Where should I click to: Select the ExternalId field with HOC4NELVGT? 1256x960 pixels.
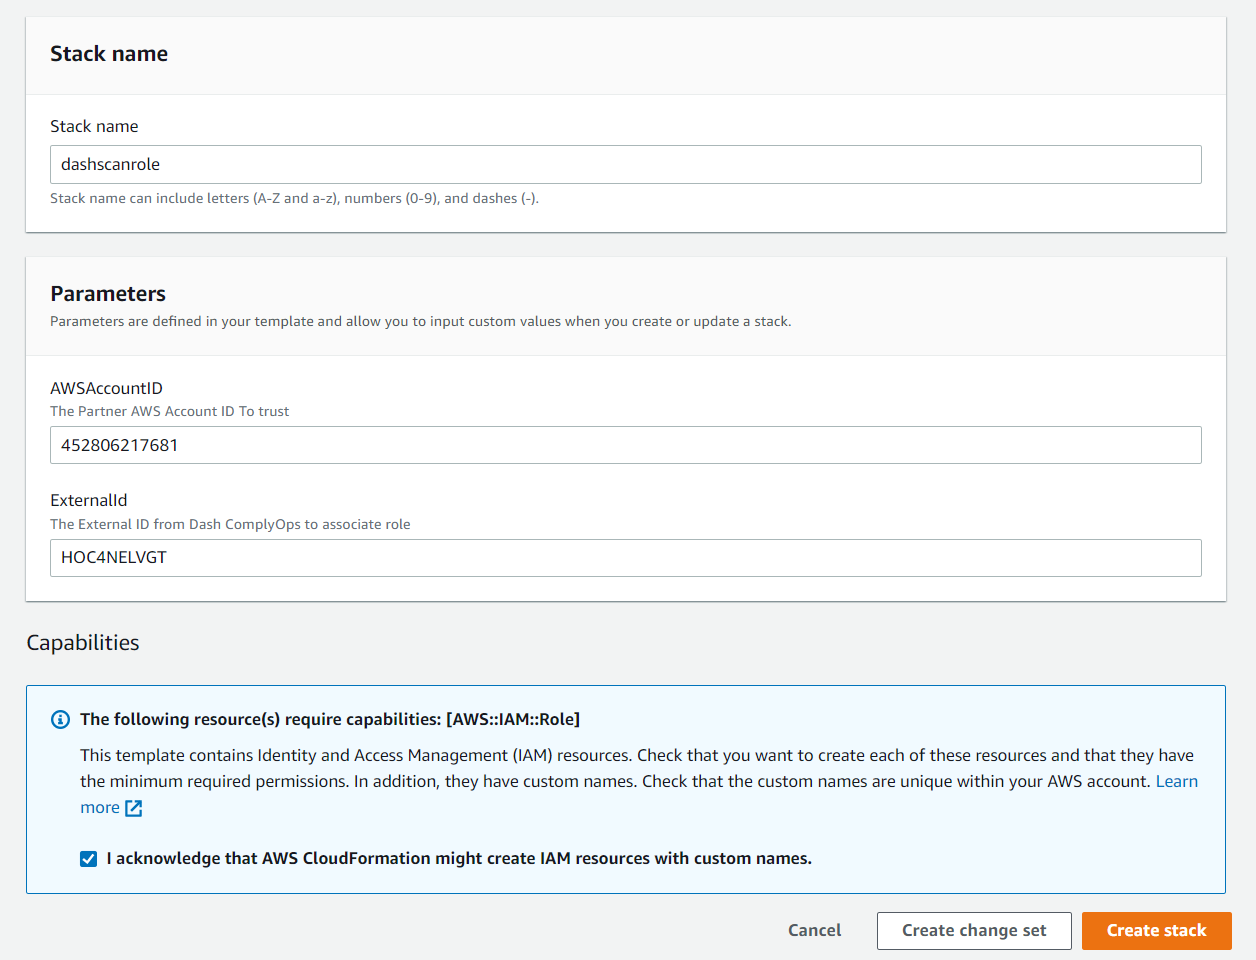coord(625,558)
